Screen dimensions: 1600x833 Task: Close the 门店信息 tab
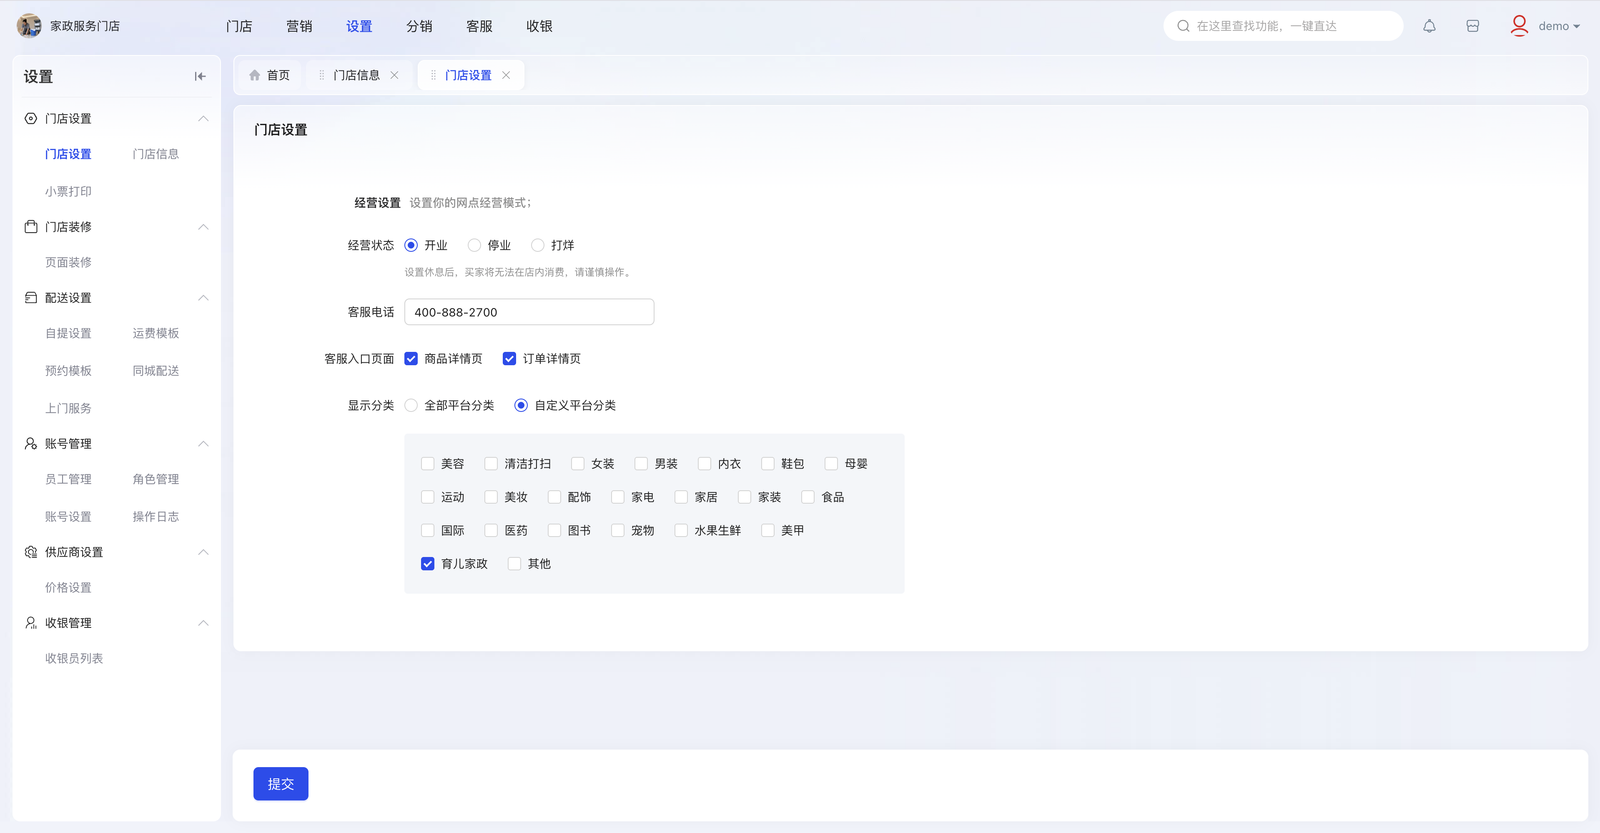coord(395,75)
